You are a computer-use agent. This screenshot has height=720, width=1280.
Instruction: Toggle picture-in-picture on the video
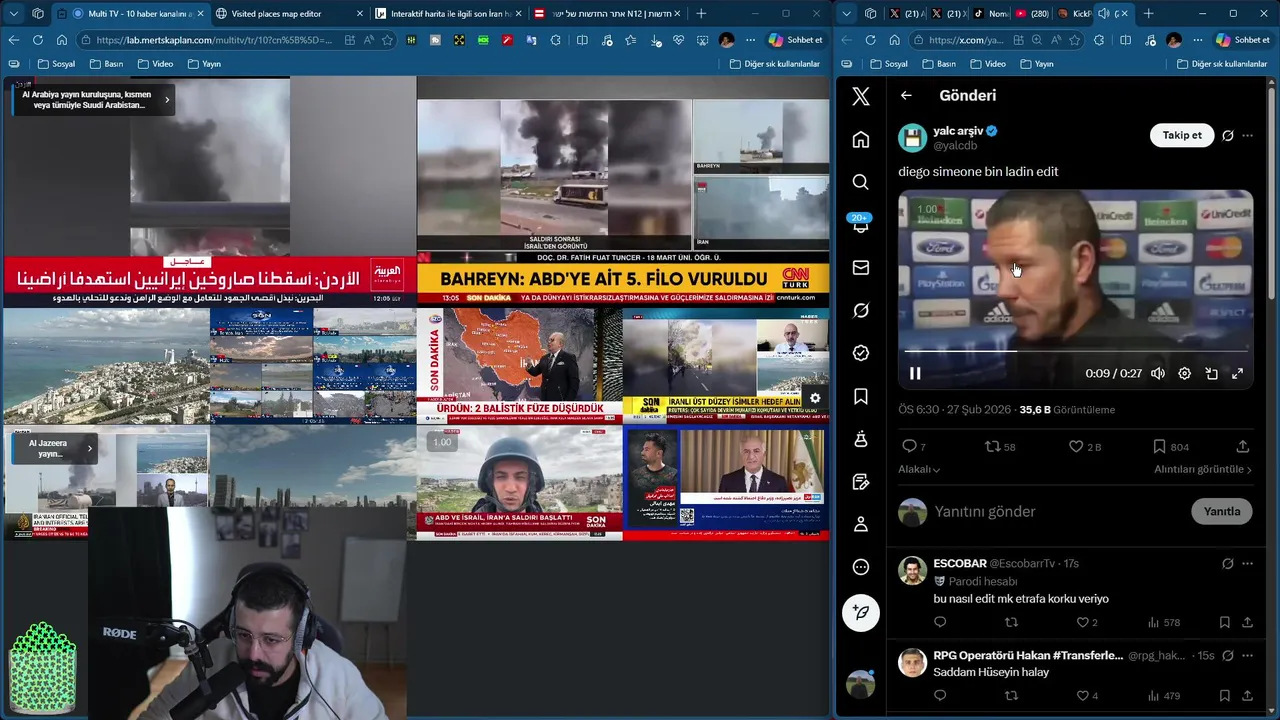click(1211, 374)
